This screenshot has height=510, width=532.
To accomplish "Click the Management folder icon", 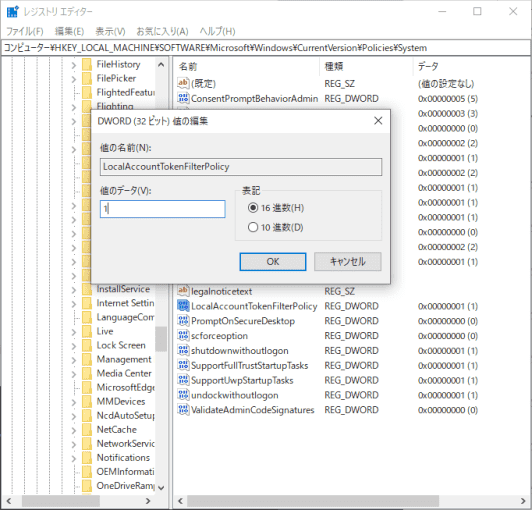I will [x=87, y=359].
